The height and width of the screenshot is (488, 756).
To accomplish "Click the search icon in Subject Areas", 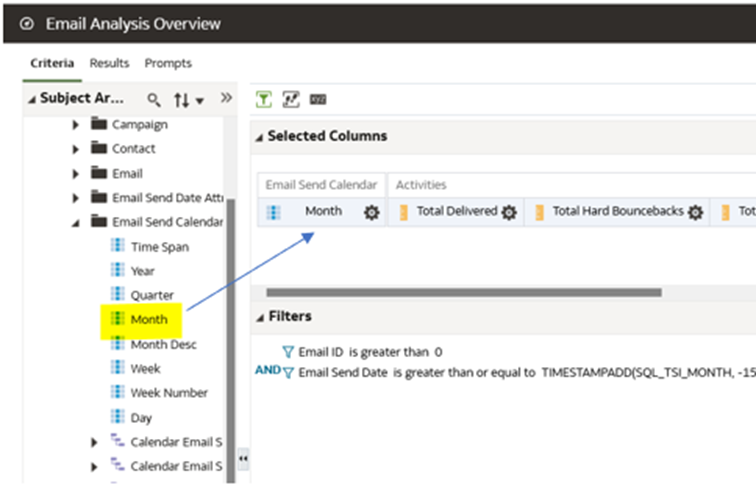I will point(154,100).
